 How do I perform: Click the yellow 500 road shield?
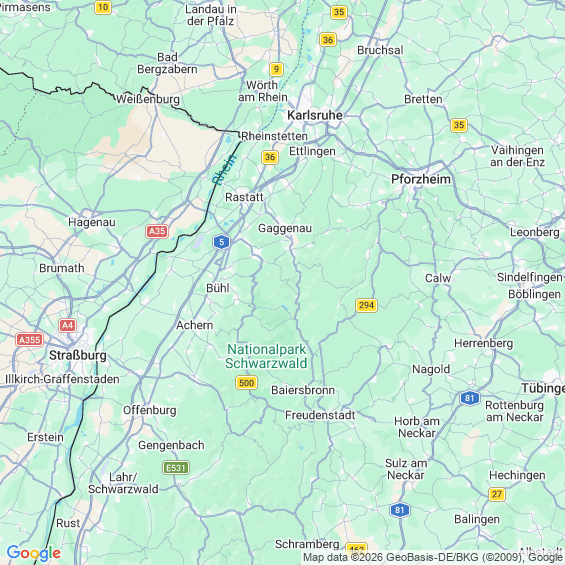(246, 383)
